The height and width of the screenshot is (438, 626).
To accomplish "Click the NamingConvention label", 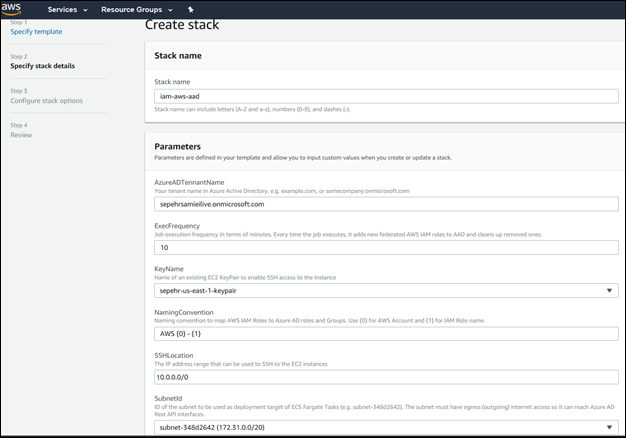I will tap(184, 312).
